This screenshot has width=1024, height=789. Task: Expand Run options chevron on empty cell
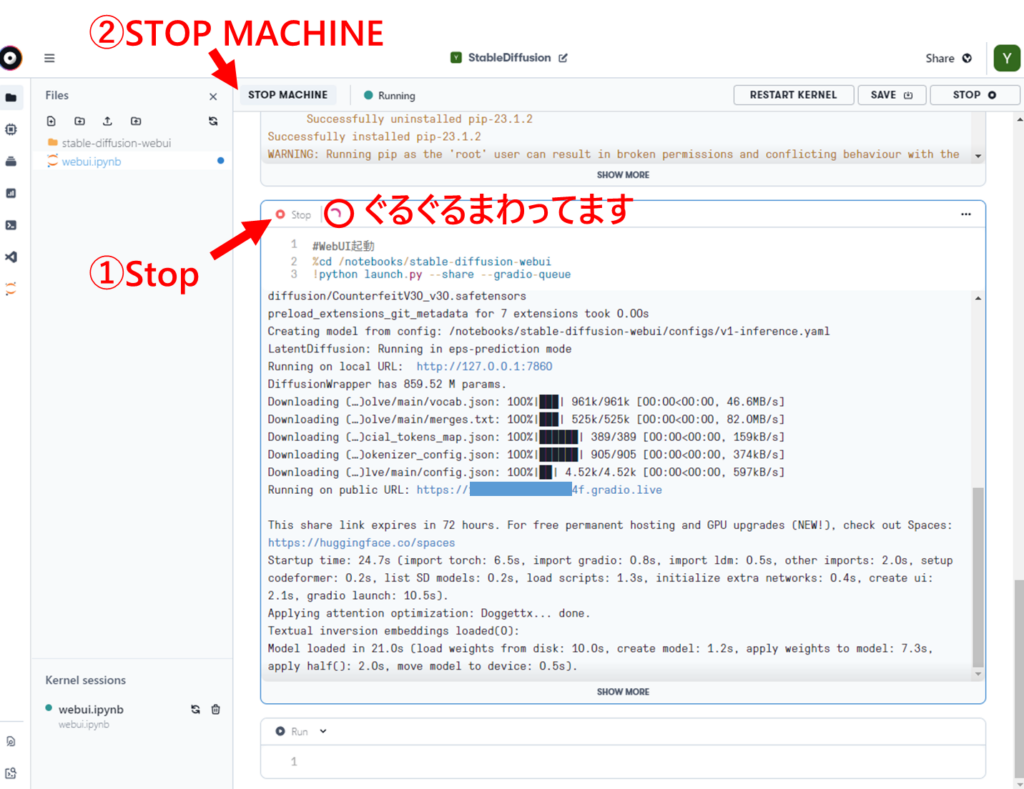pos(323,731)
